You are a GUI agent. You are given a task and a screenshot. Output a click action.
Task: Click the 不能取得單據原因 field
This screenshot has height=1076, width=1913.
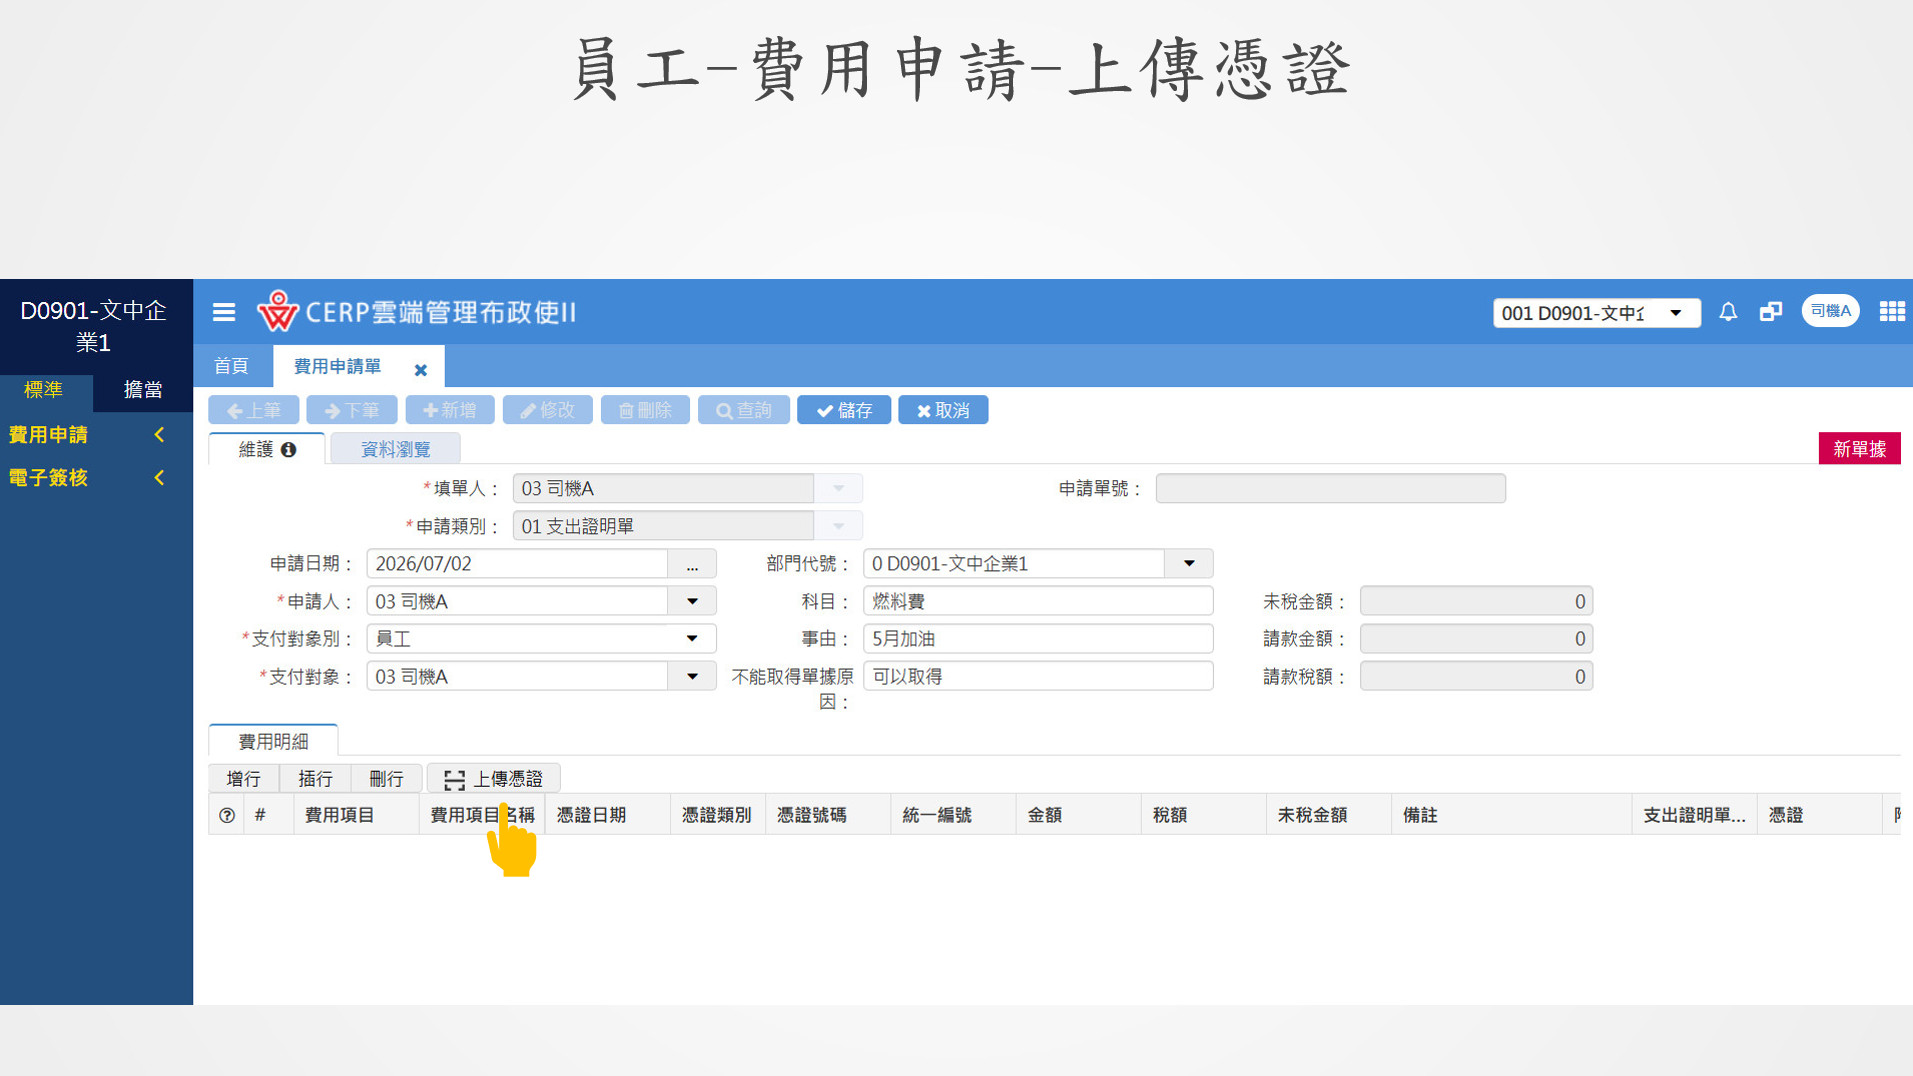[1038, 677]
